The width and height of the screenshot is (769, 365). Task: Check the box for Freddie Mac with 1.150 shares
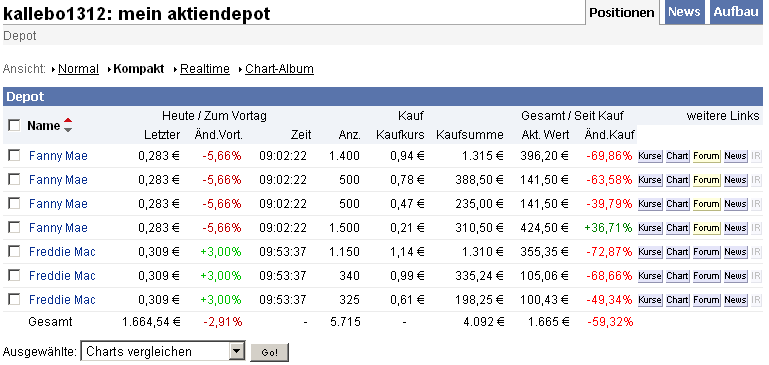pyautogui.click(x=14, y=252)
